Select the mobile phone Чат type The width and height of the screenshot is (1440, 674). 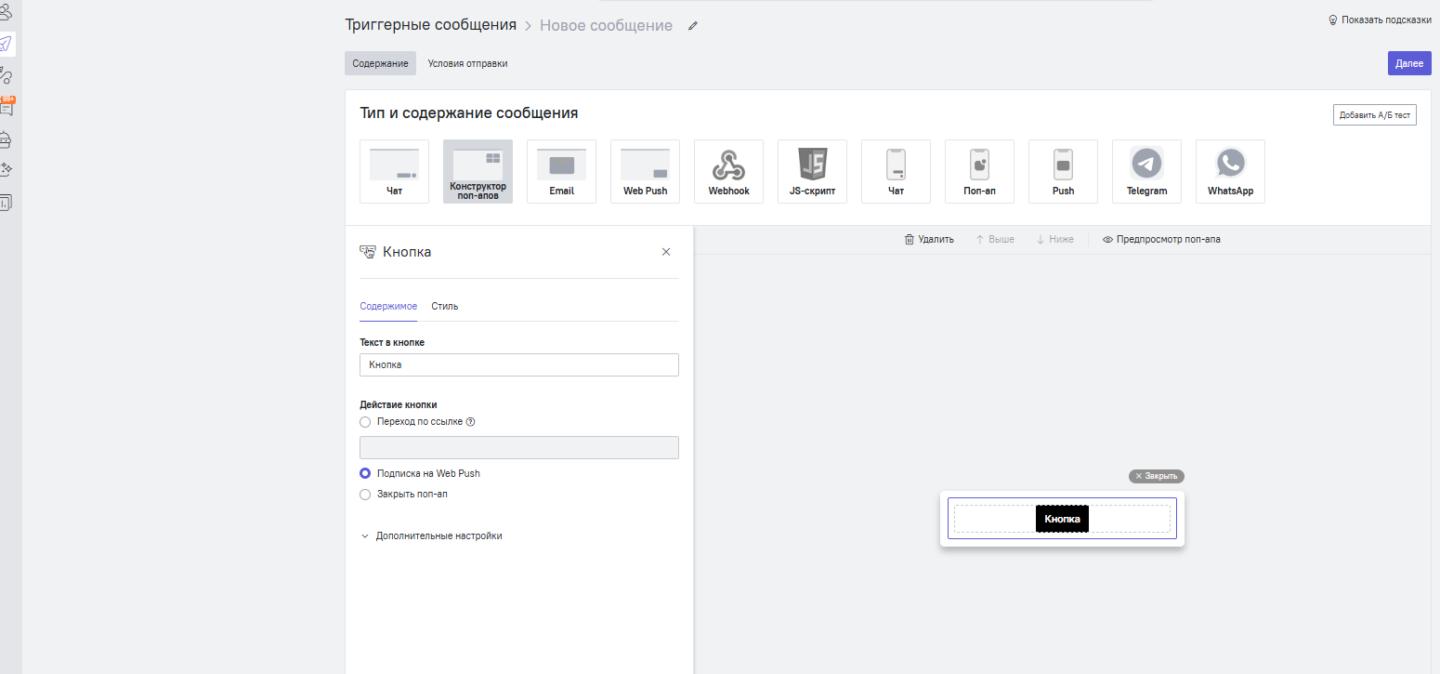click(896, 171)
